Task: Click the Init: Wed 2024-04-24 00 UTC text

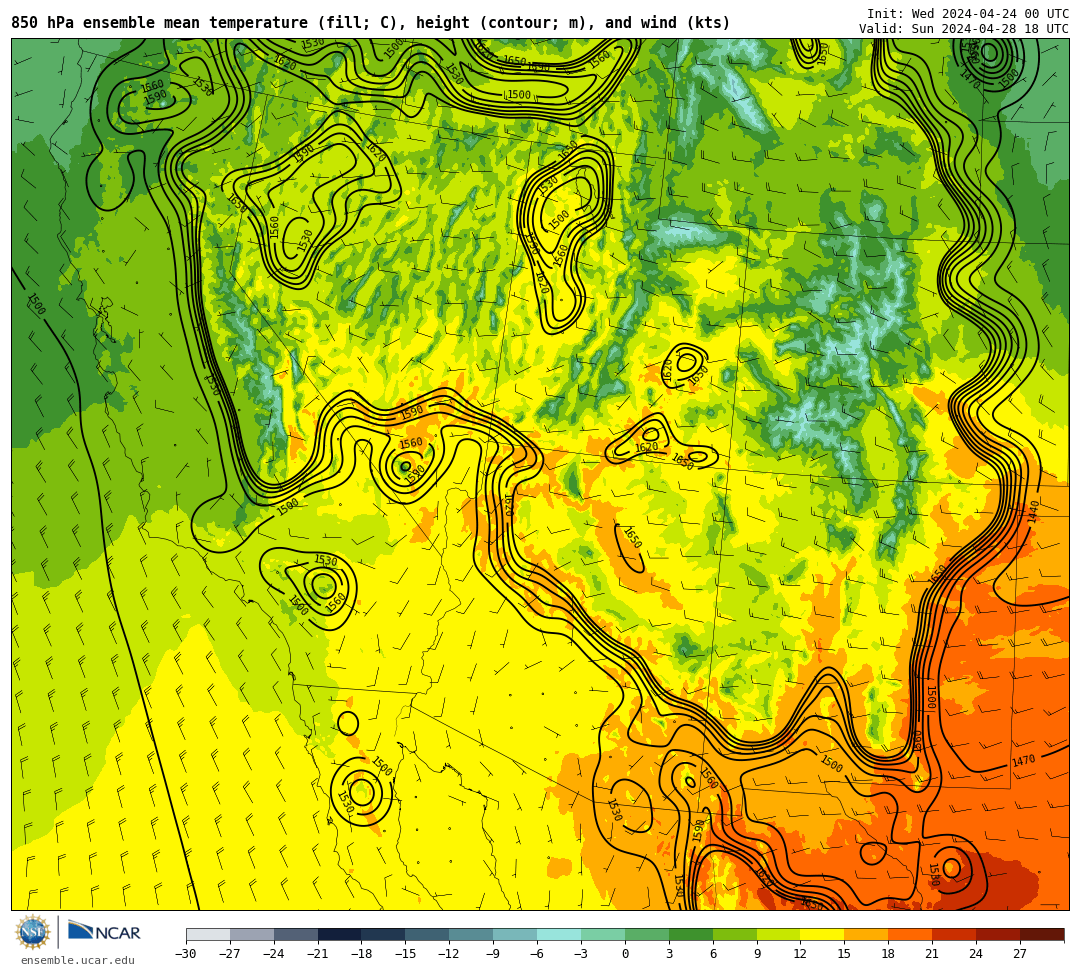Action: [x=968, y=14]
